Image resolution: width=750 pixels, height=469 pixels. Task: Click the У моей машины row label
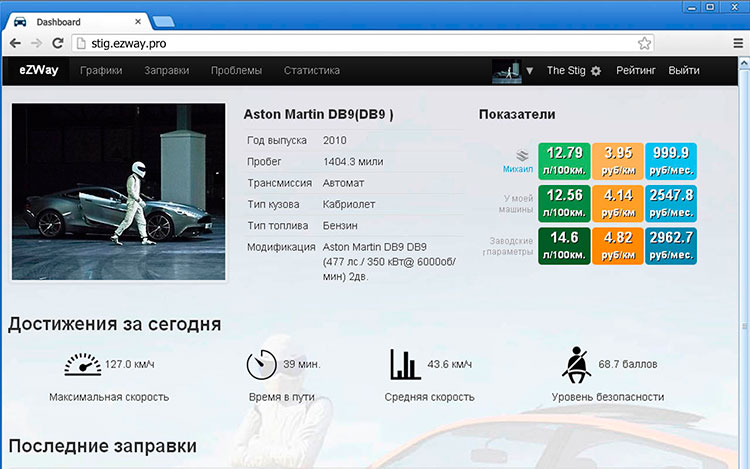pyautogui.click(x=516, y=204)
